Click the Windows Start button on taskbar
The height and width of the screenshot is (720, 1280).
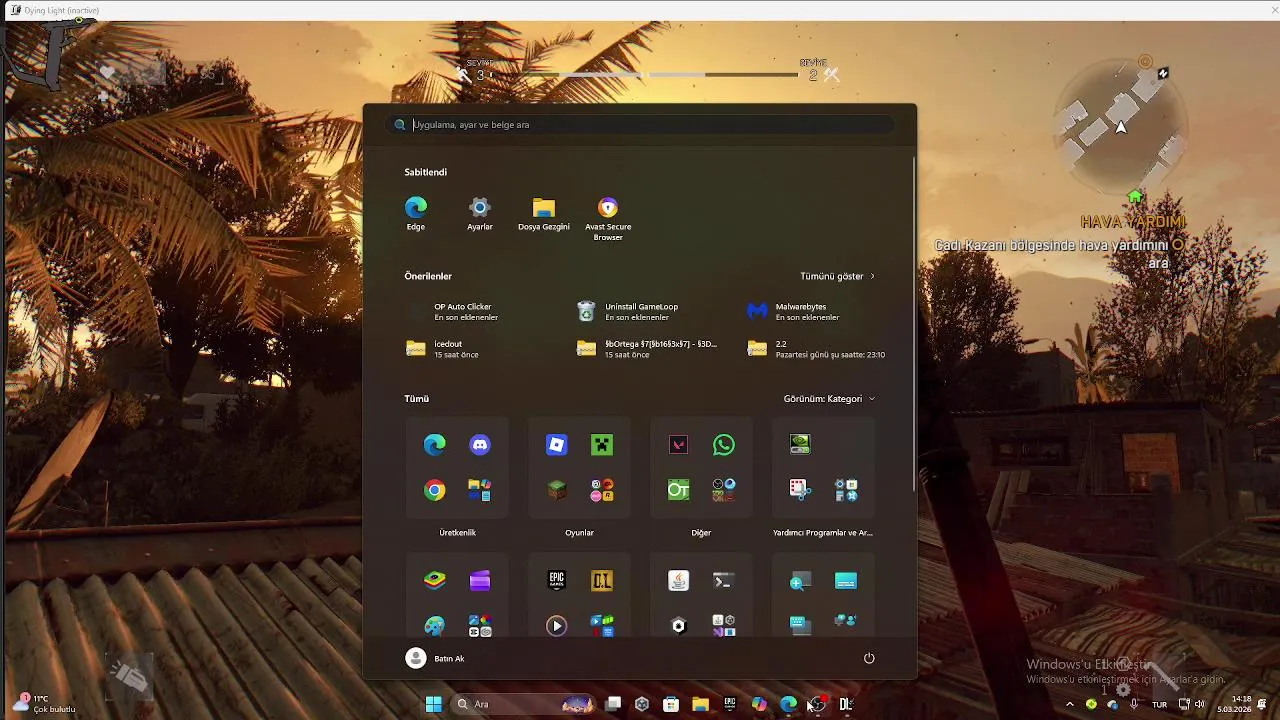434,704
